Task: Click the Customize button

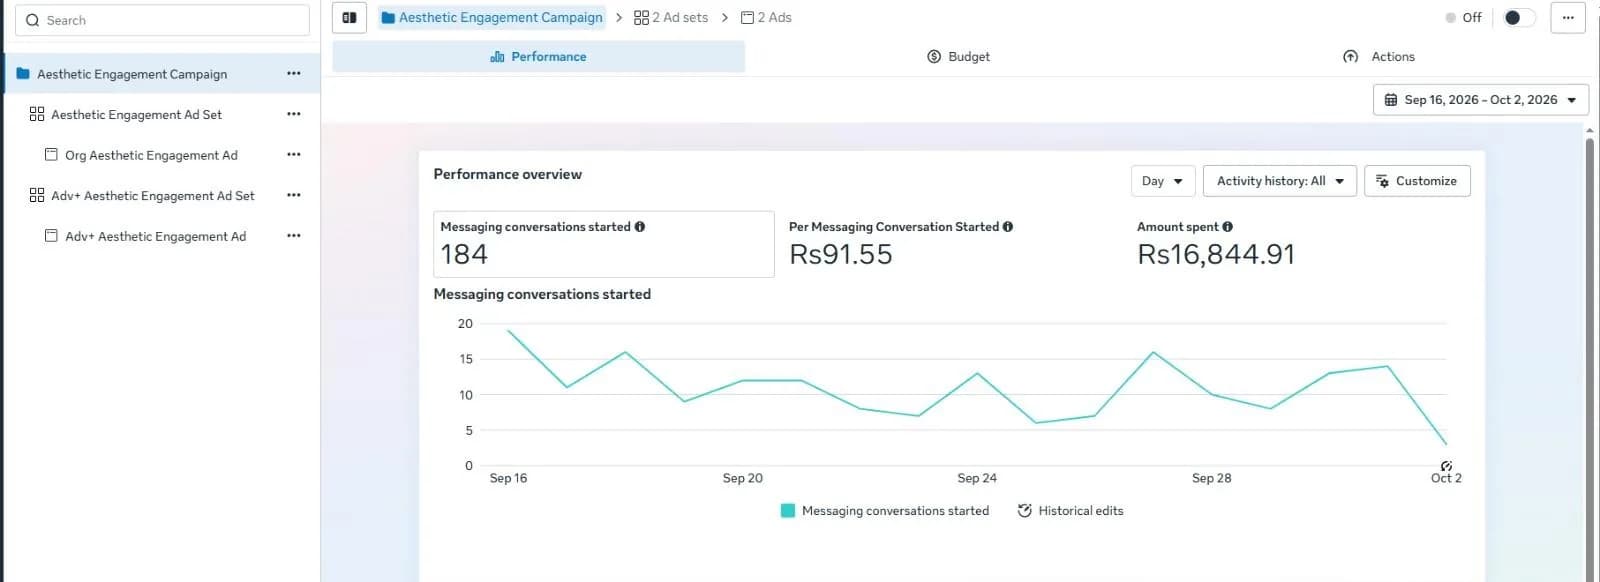Action: click(1417, 181)
